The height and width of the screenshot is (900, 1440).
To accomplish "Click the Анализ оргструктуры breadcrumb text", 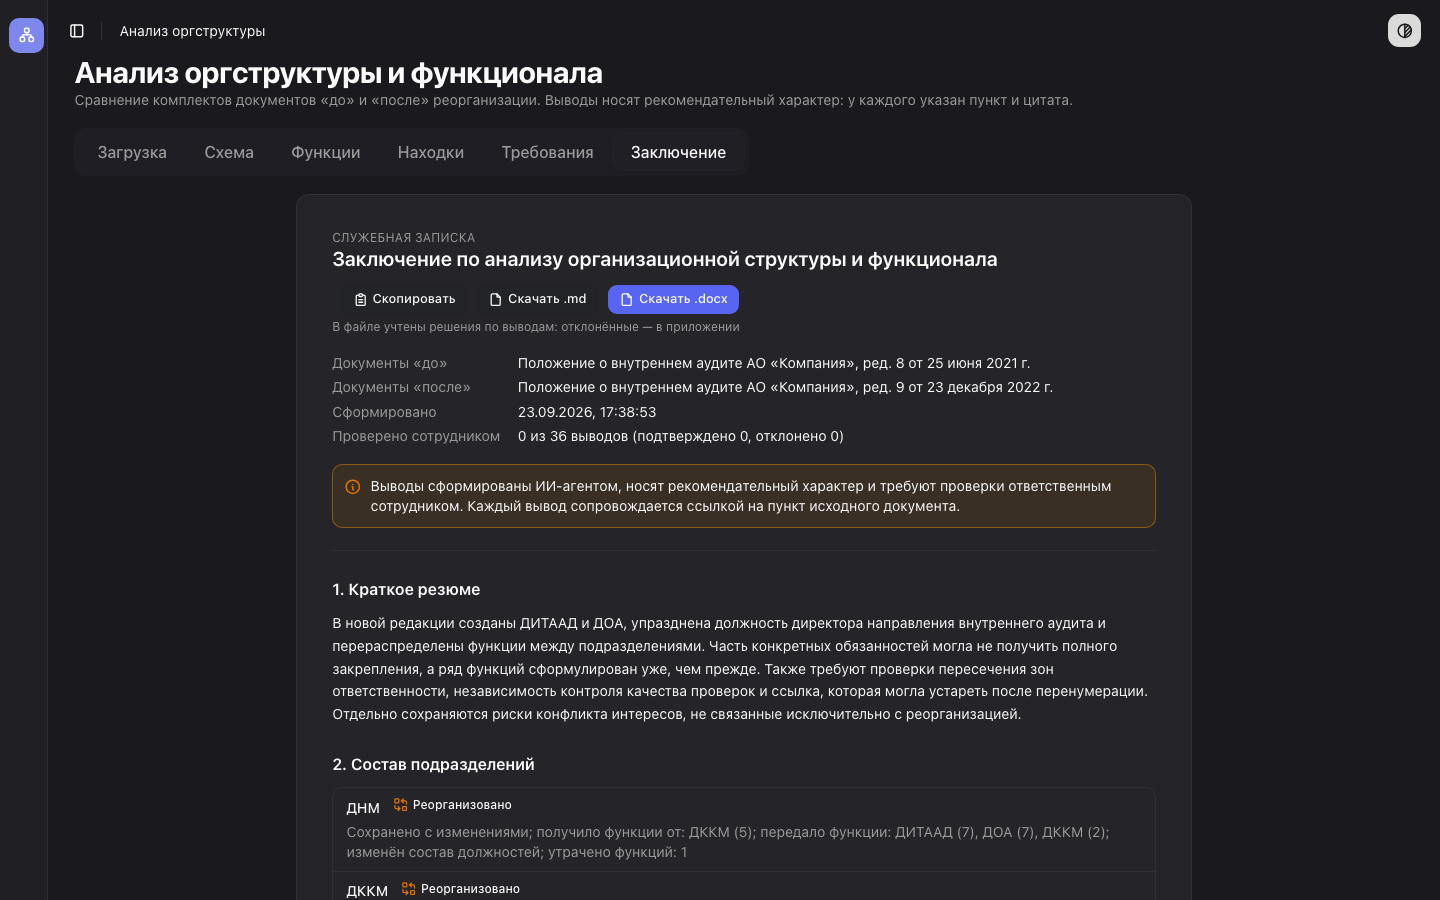I will 192,31.
